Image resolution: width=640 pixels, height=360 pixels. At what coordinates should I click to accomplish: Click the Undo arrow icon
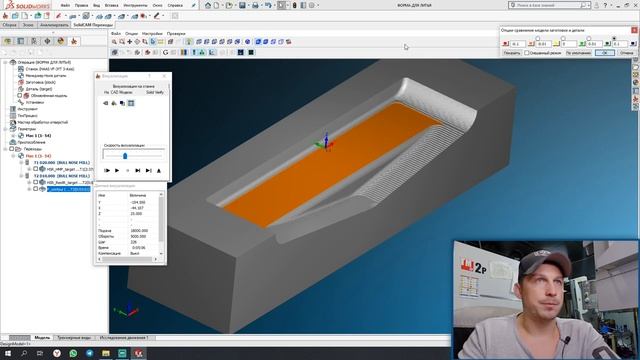pos(268,5)
